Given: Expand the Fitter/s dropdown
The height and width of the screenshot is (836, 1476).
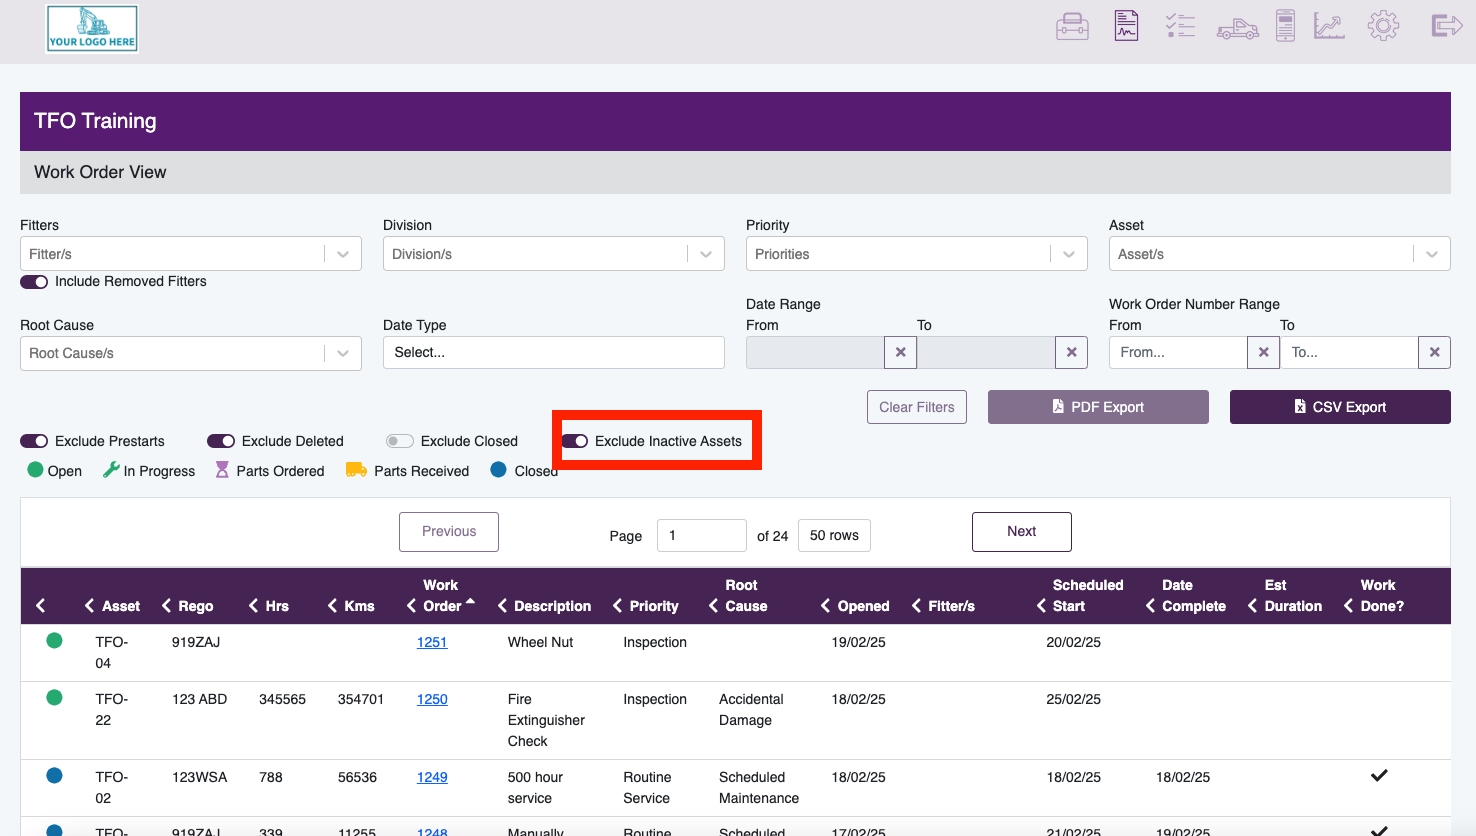Looking at the screenshot, I should 343,254.
